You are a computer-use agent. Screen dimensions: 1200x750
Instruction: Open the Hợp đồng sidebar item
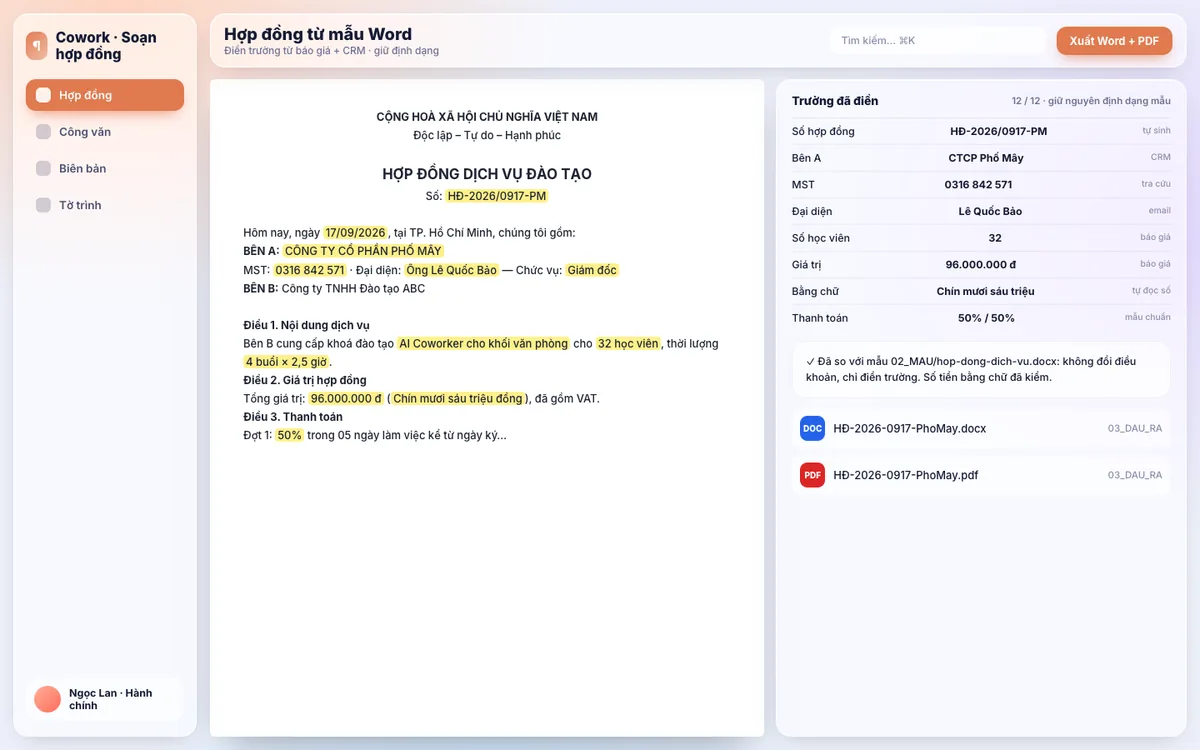105,95
